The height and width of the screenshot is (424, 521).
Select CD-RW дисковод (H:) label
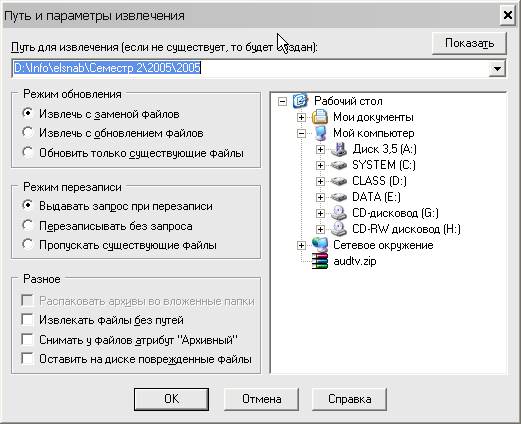(406, 229)
